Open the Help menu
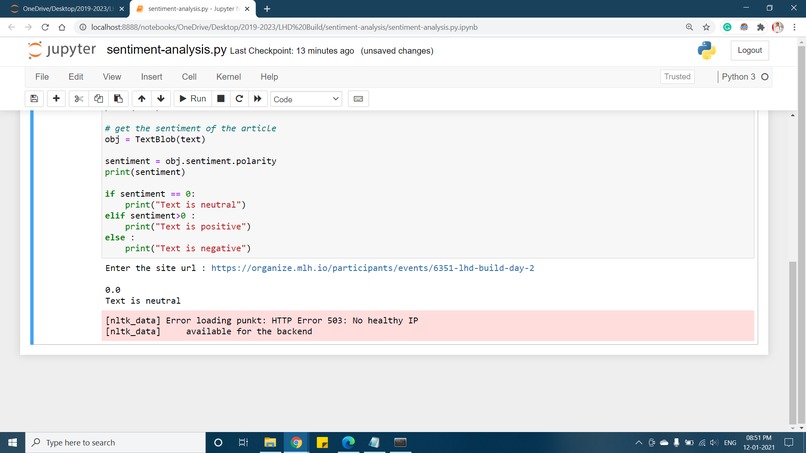The height and width of the screenshot is (453, 806). pyautogui.click(x=269, y=77)
